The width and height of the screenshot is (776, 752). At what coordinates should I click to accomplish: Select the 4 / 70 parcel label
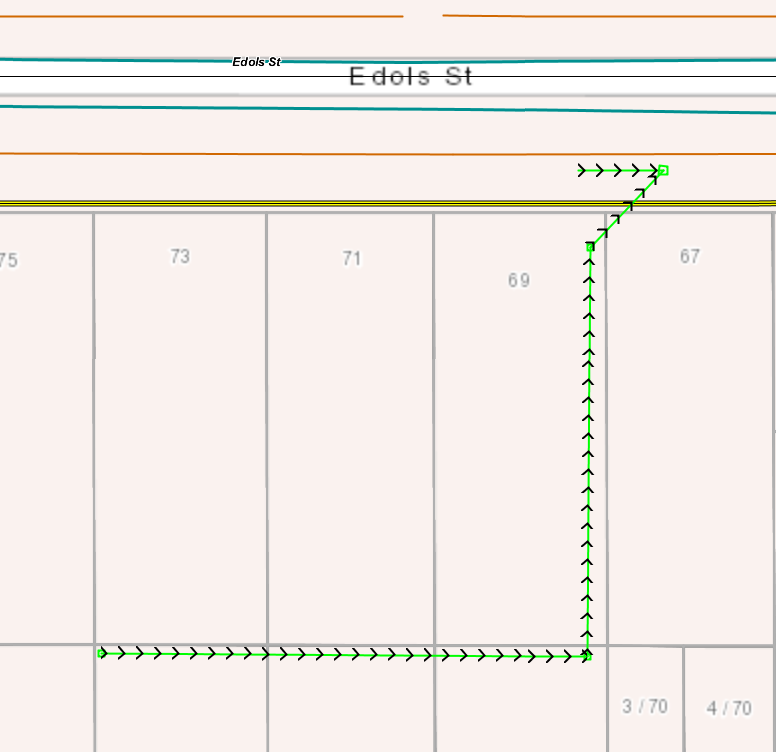tap(729, 708)
